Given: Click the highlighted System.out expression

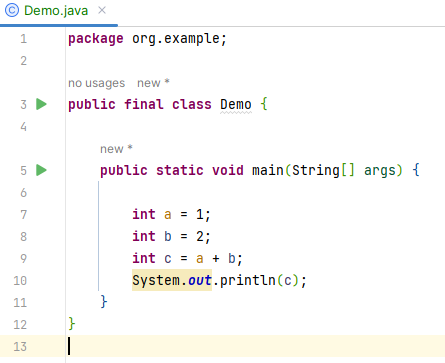Looking at the screenshot, I should point(172,280).
